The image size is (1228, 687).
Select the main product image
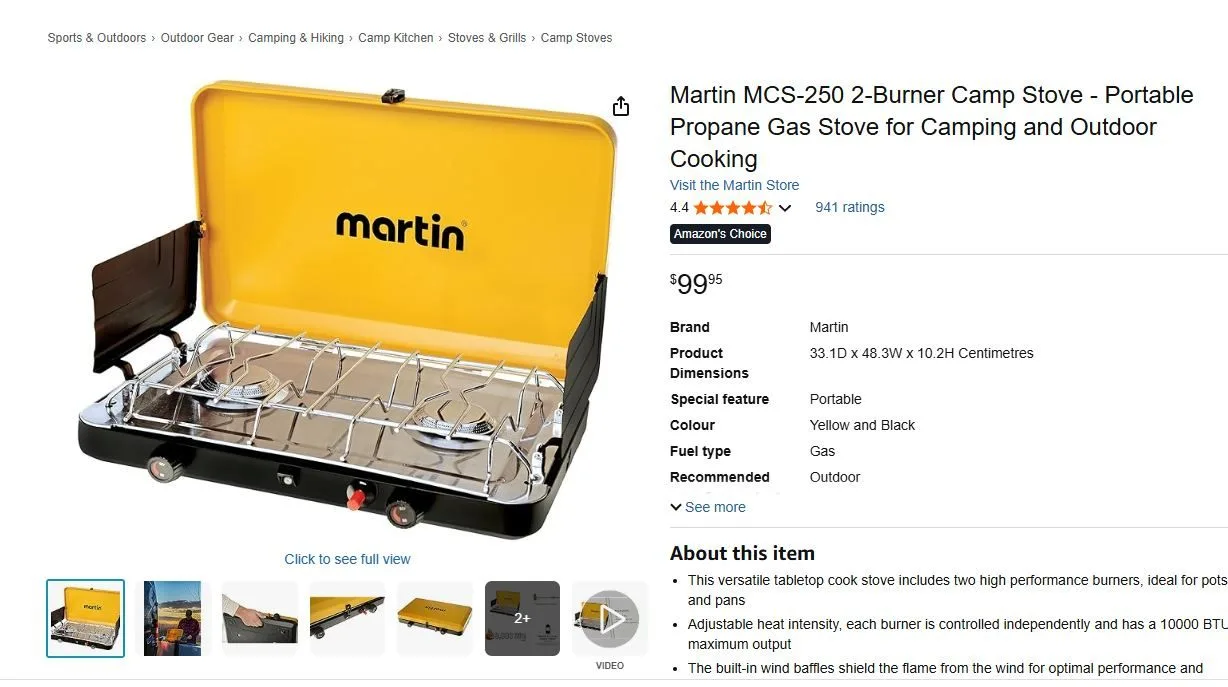click(347, 300)
